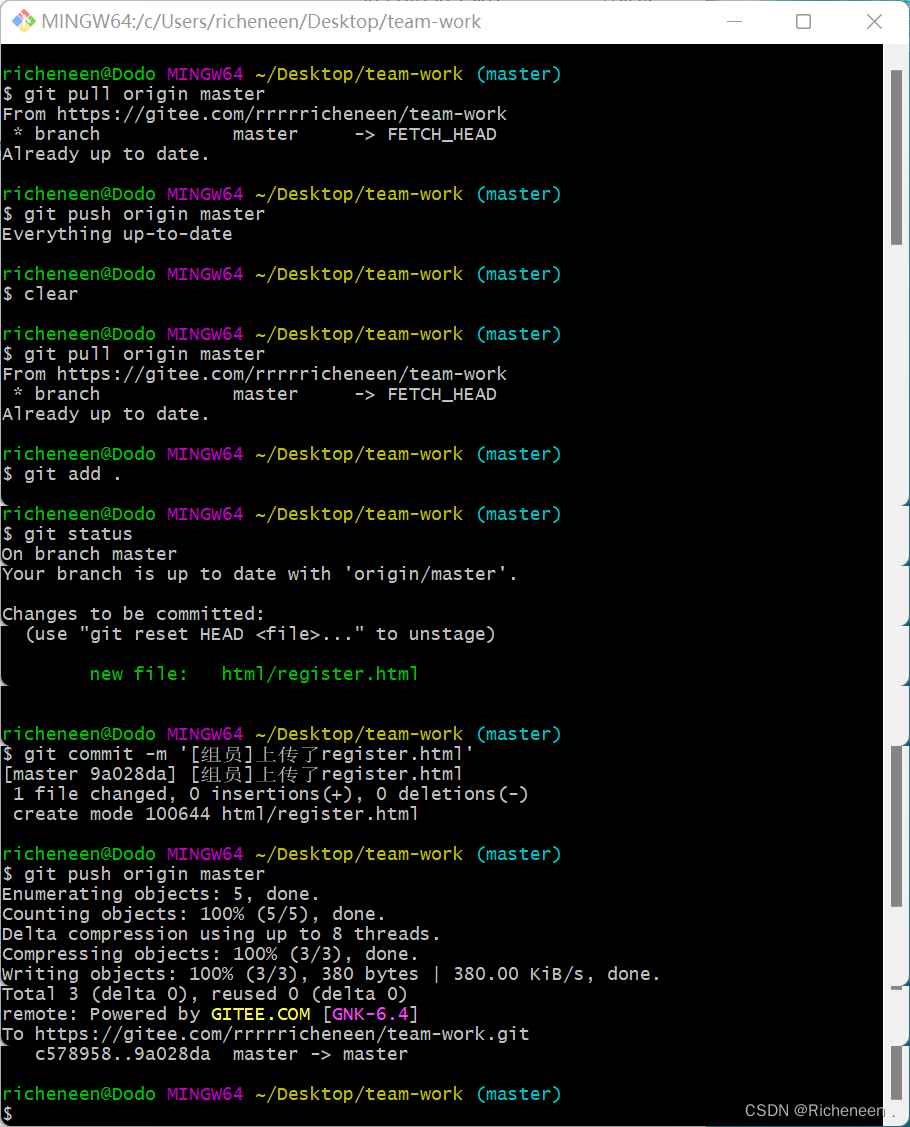Click 'create mode 100644 html/register.html' line
910x1127 pixels.
(216, 814)
